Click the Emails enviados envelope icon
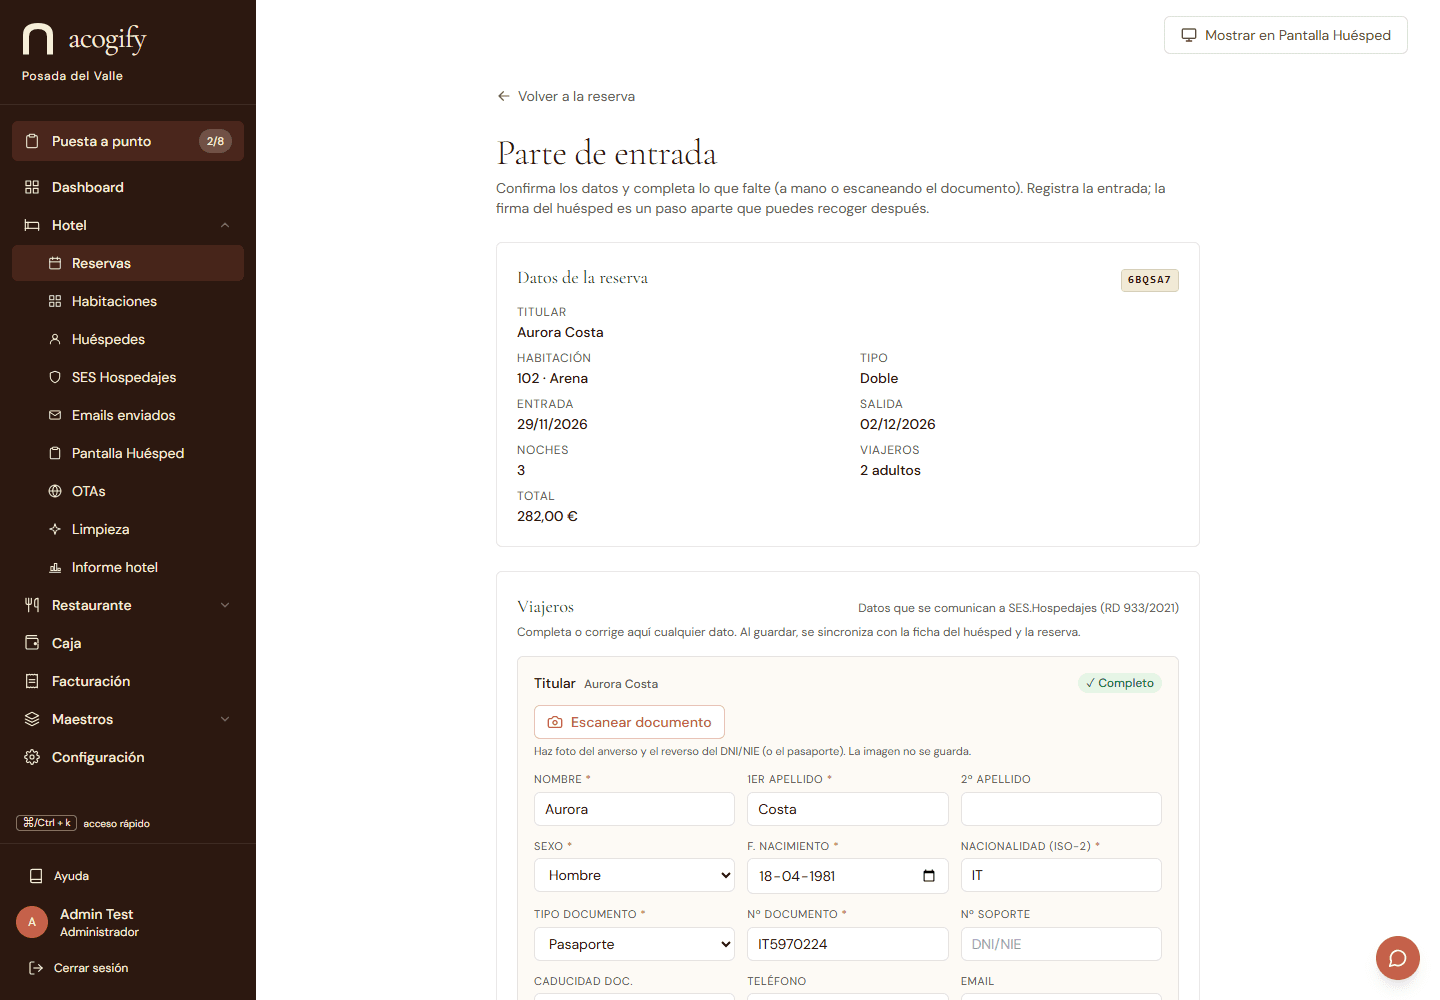Image resolution: width=1440 pixels, height=1000 pixels. [x=55, y=415]
